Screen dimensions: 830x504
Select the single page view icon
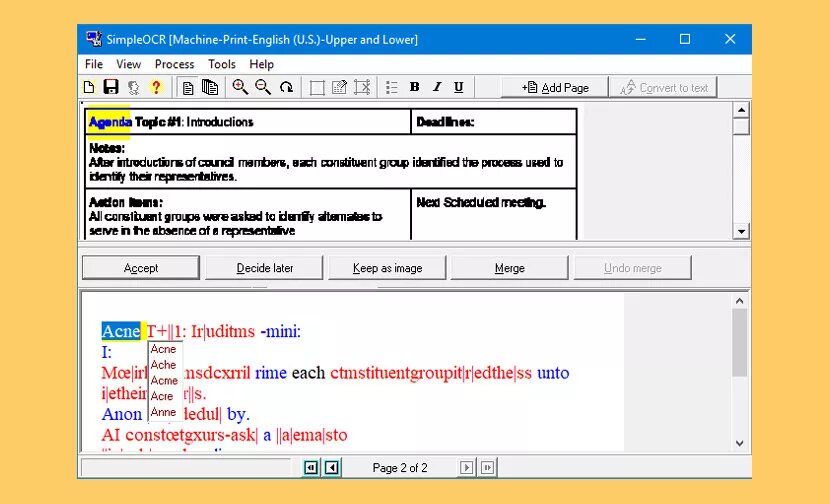click(x=187, y=87)
